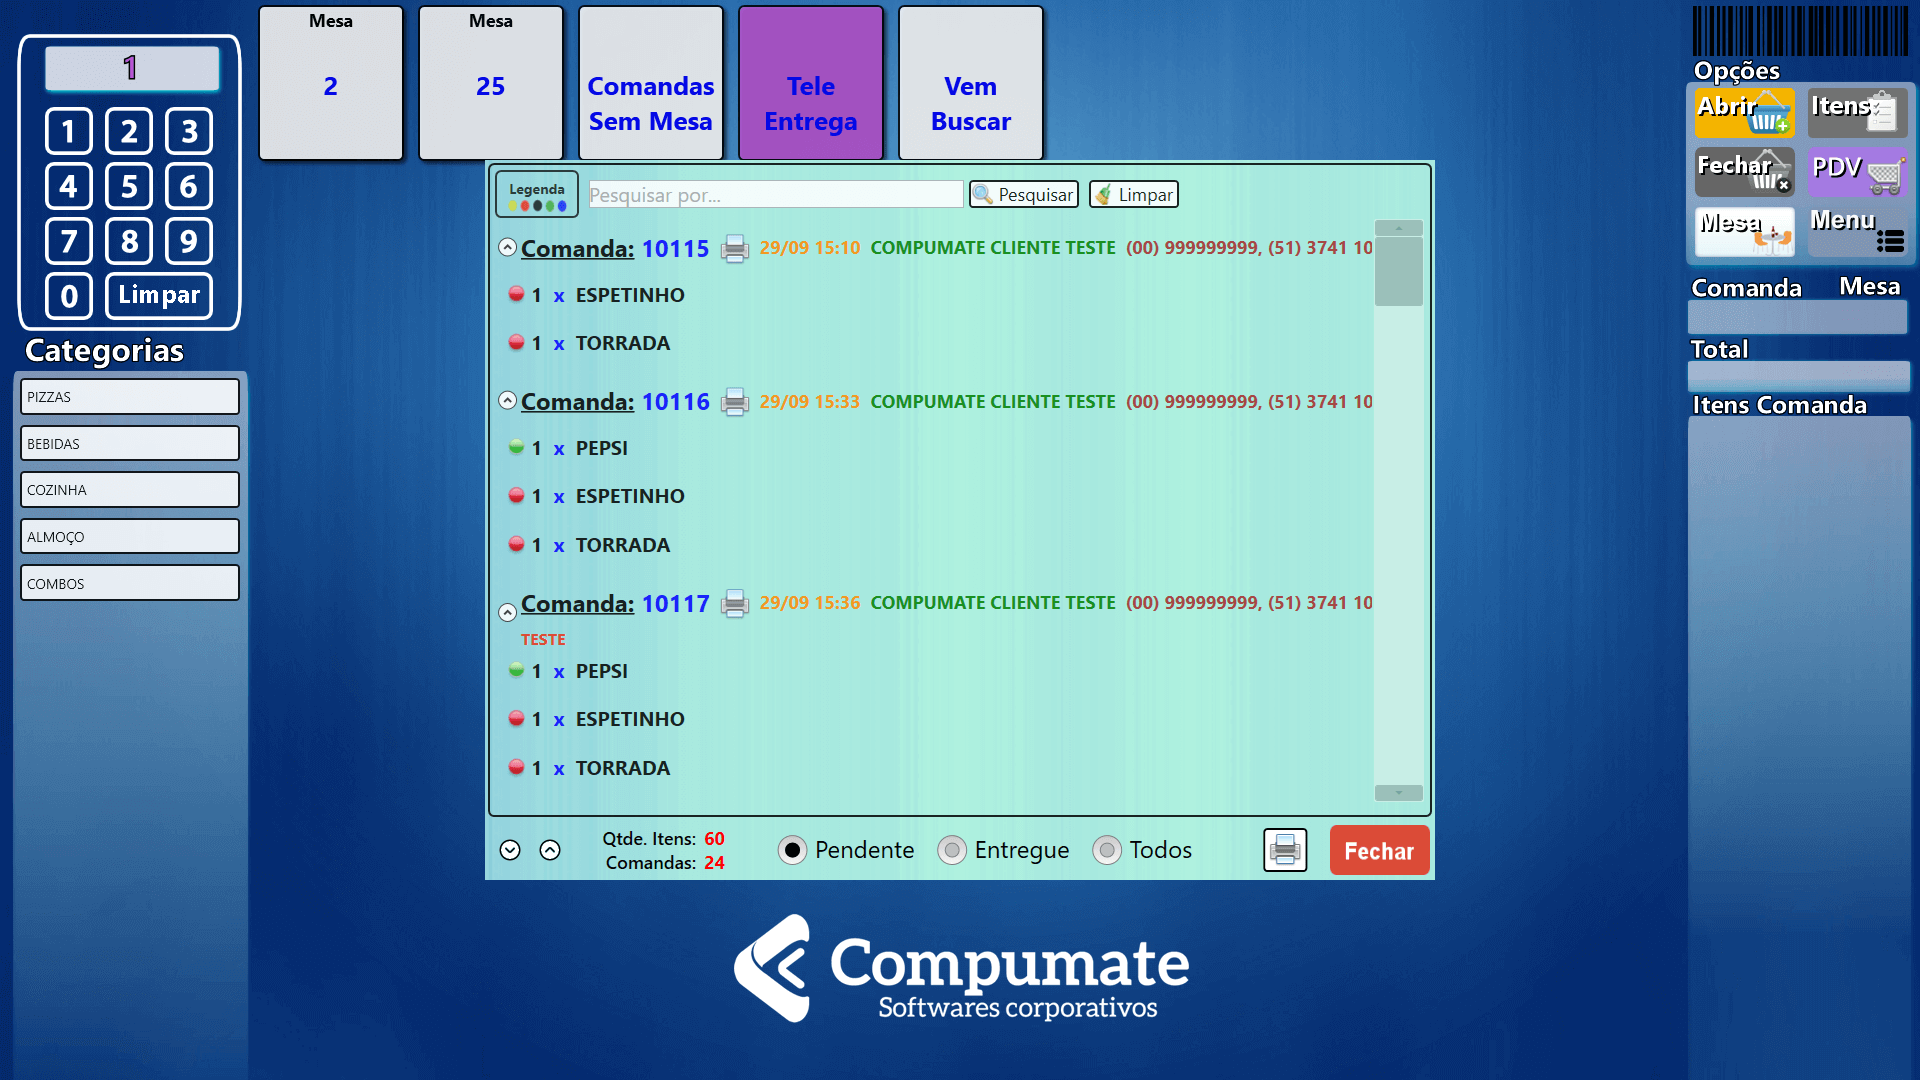Click the red Fechar button

coord(1379,851)
